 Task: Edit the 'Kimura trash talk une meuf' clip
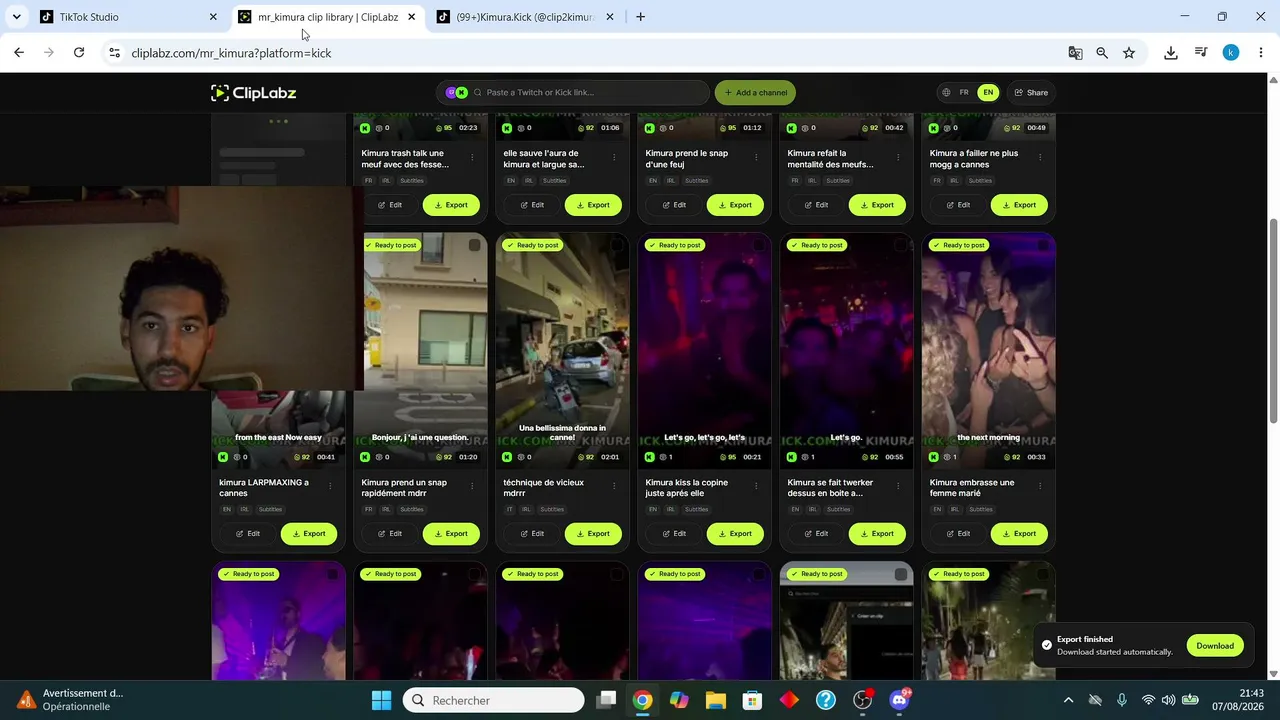[390, 205]
